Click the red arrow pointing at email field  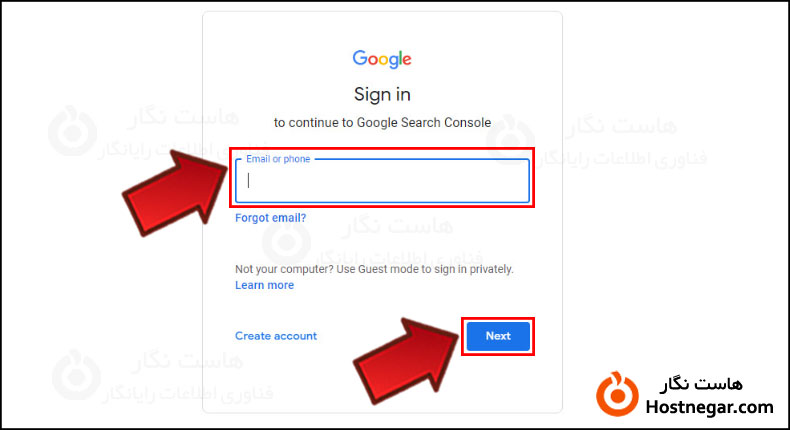point(174,194)
